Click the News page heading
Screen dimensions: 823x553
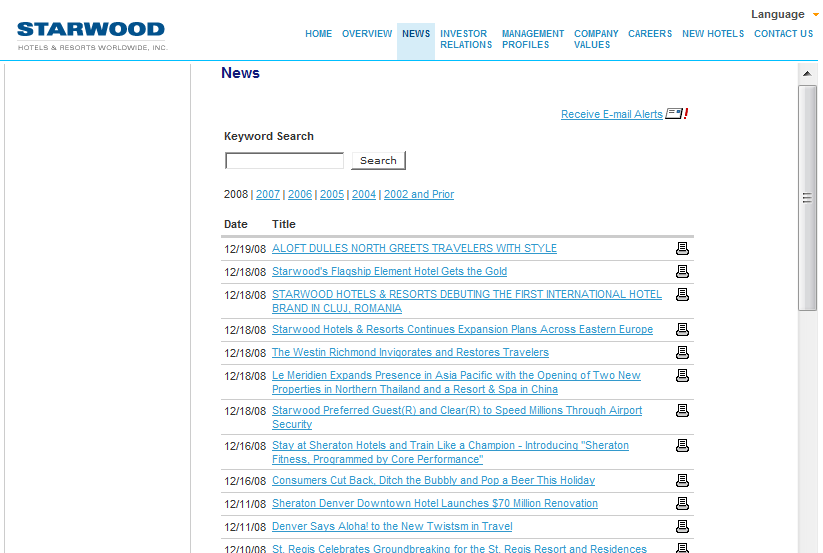[240, 73]
